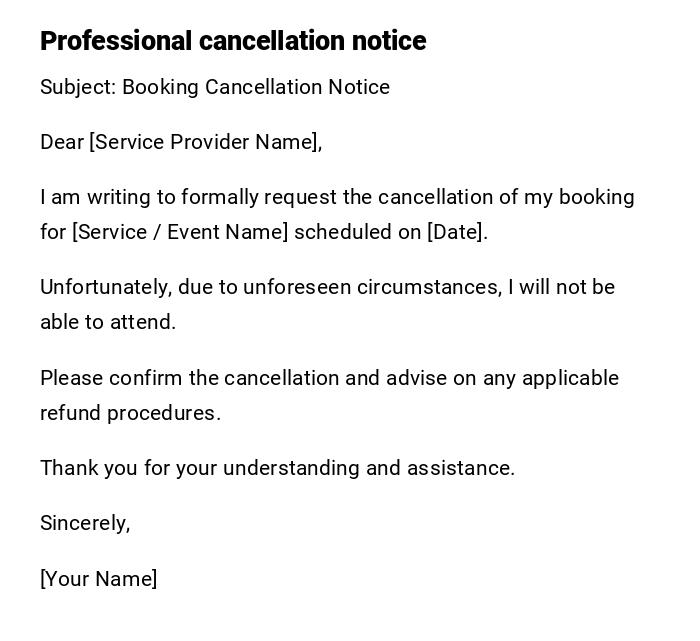Screen dimensions: 700x641
Task: Click the [Service / Event Name] placeholder
Action: point(180,232)
